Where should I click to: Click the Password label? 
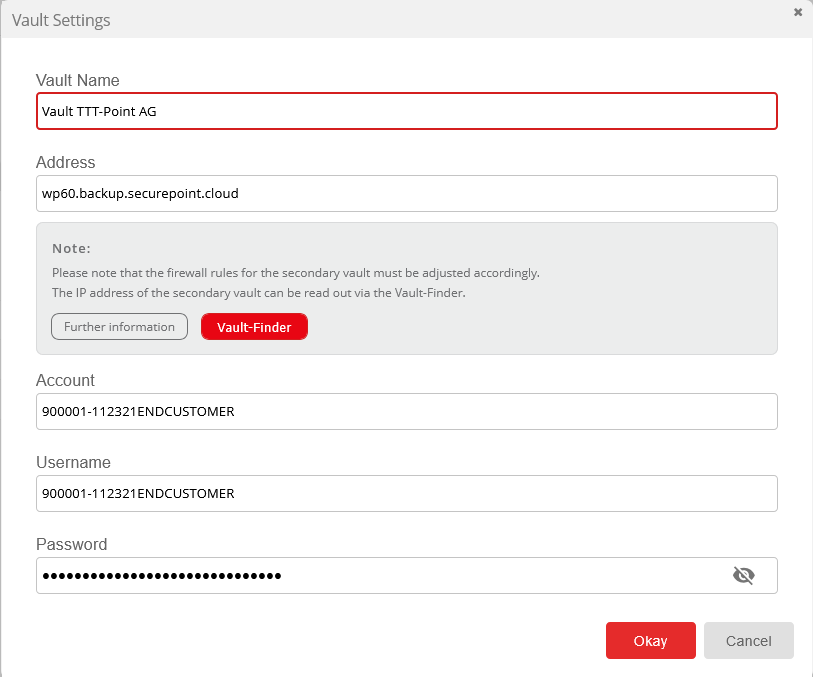point(72,544)
